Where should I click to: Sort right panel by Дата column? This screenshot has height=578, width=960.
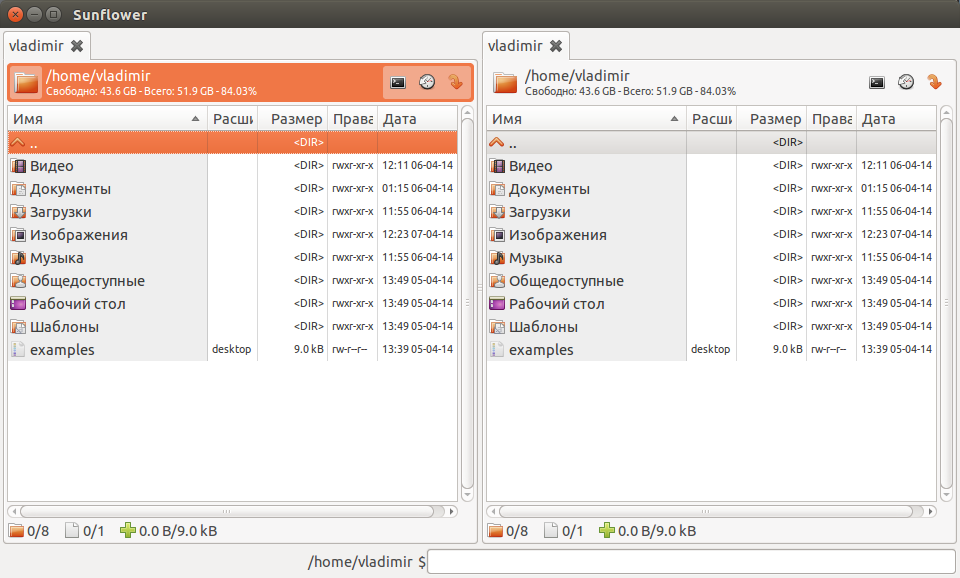point(896,119)
